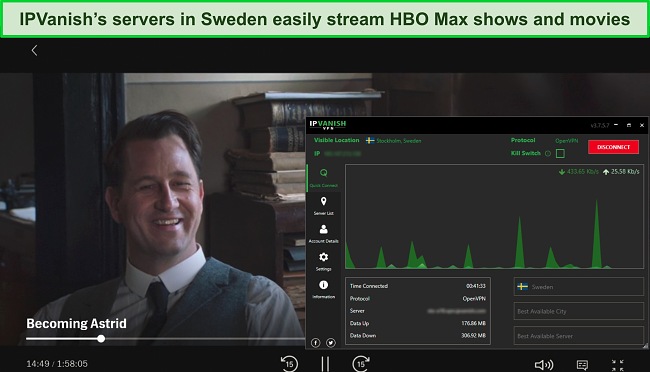Click the Time Connected value 00:41:33
This screenshot has width=650, height=372.
tap(475, 286)
